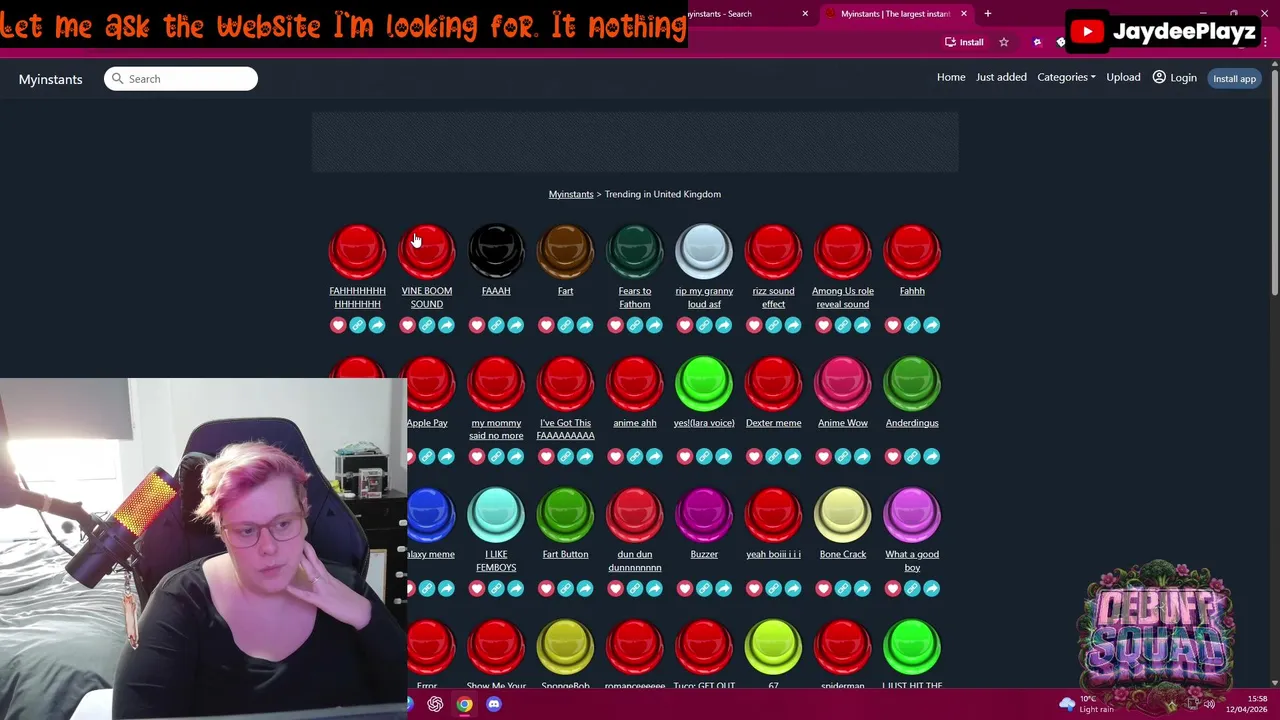Play the VINE BOOM SOUND button
The image size is (1280, 720).
pyautogui.click(x=427, y=251)
